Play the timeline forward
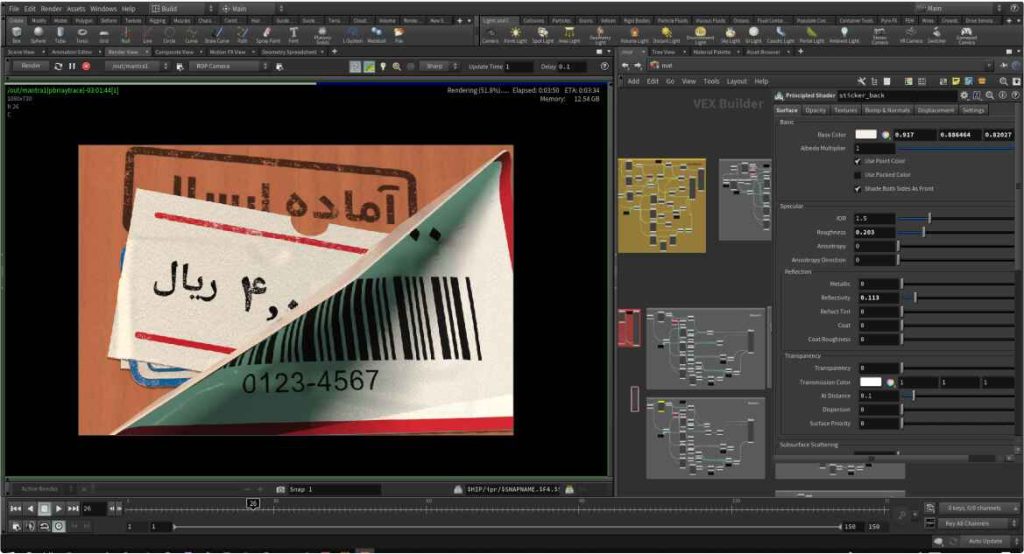The image size is (1024, 554). coord(58,508)
